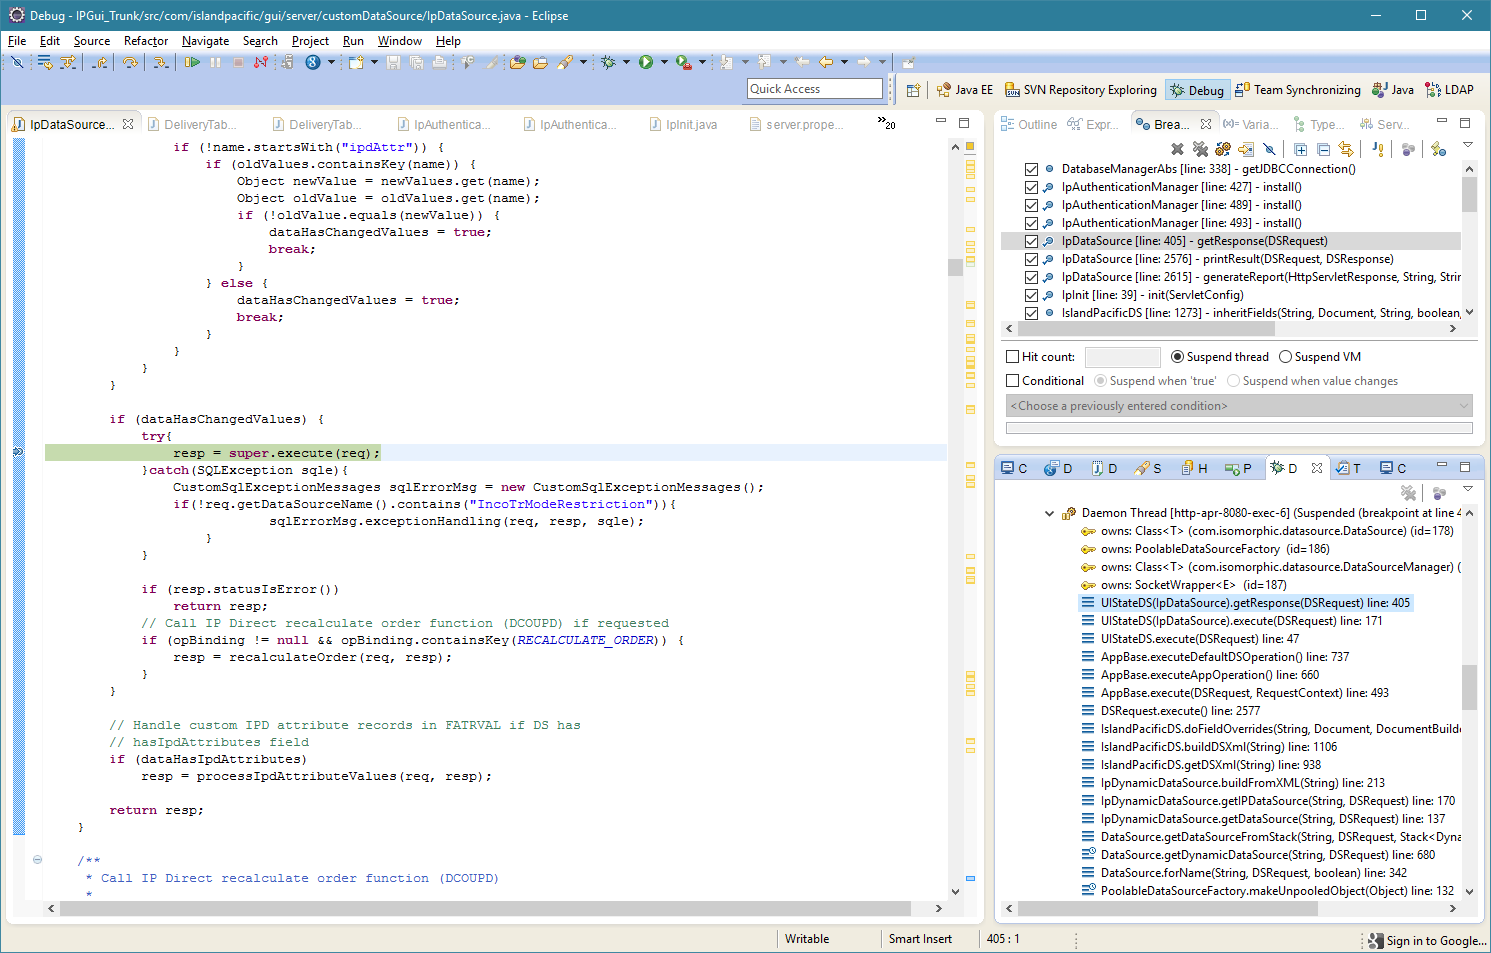The height and width of the screenshot is (953, 1491).
Task: Maximize the editor area
Action: tap(964, 122)
